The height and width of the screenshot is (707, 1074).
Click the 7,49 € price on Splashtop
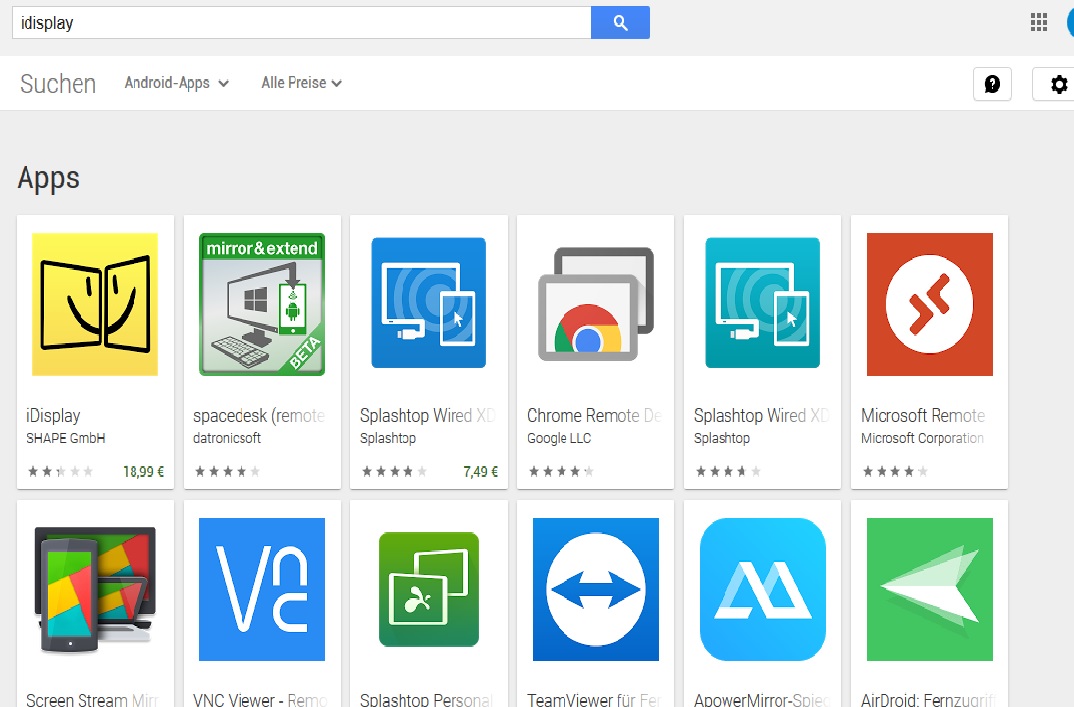click(x=480, y=471)
